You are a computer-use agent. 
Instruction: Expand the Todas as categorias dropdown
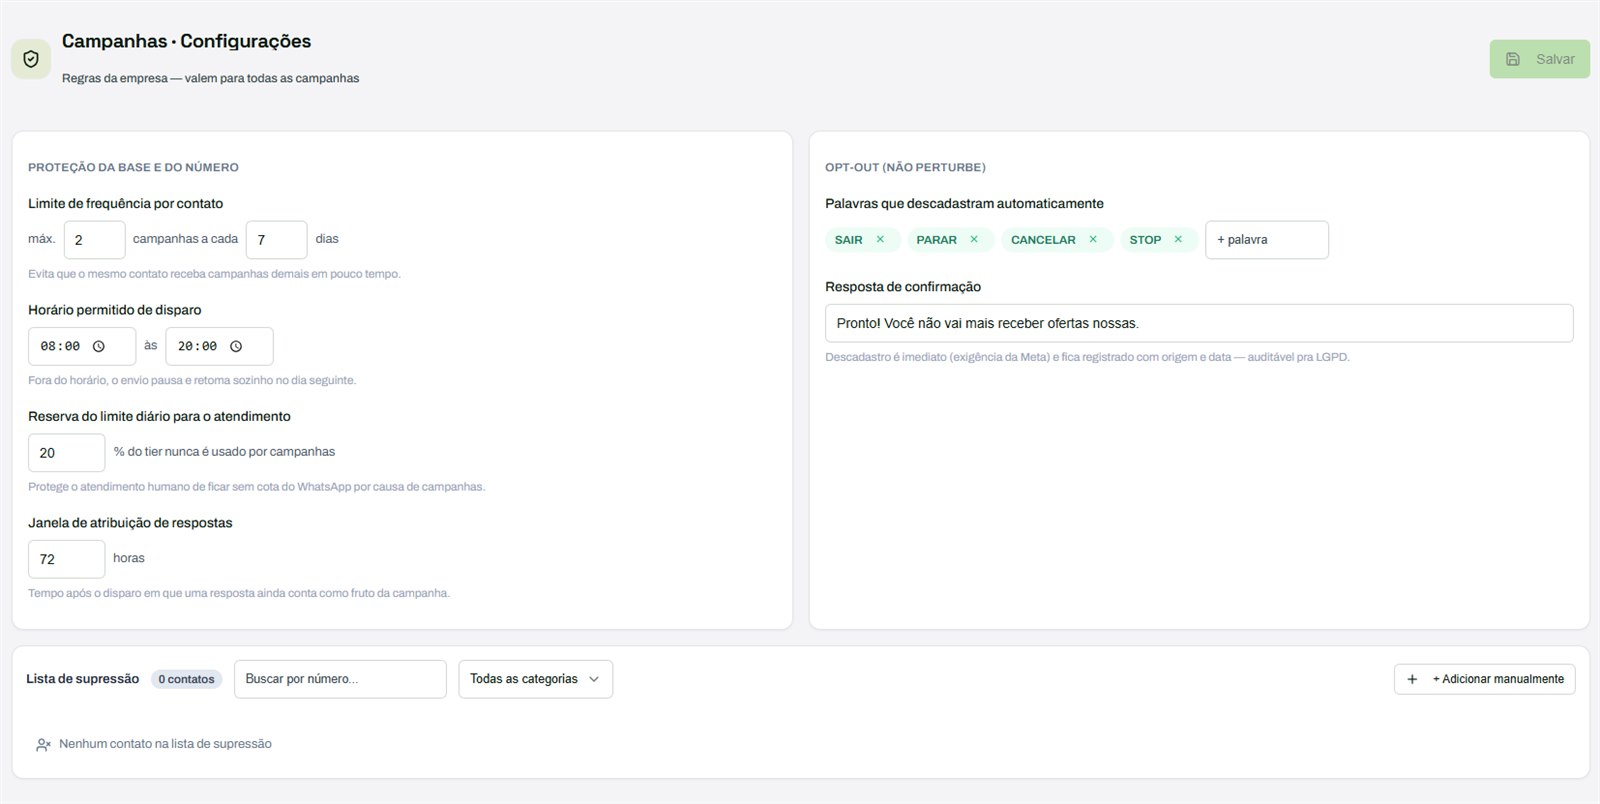535,679
